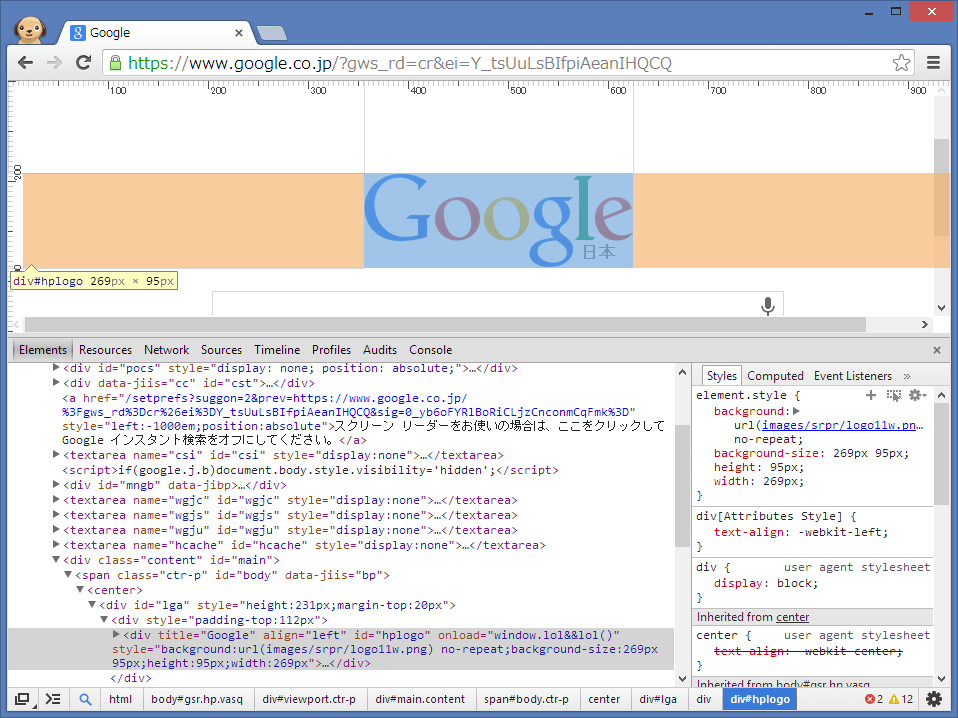Click the setprefs href link in DOM
The height and width of the screenshot is (718, 958).
[349, 405]
